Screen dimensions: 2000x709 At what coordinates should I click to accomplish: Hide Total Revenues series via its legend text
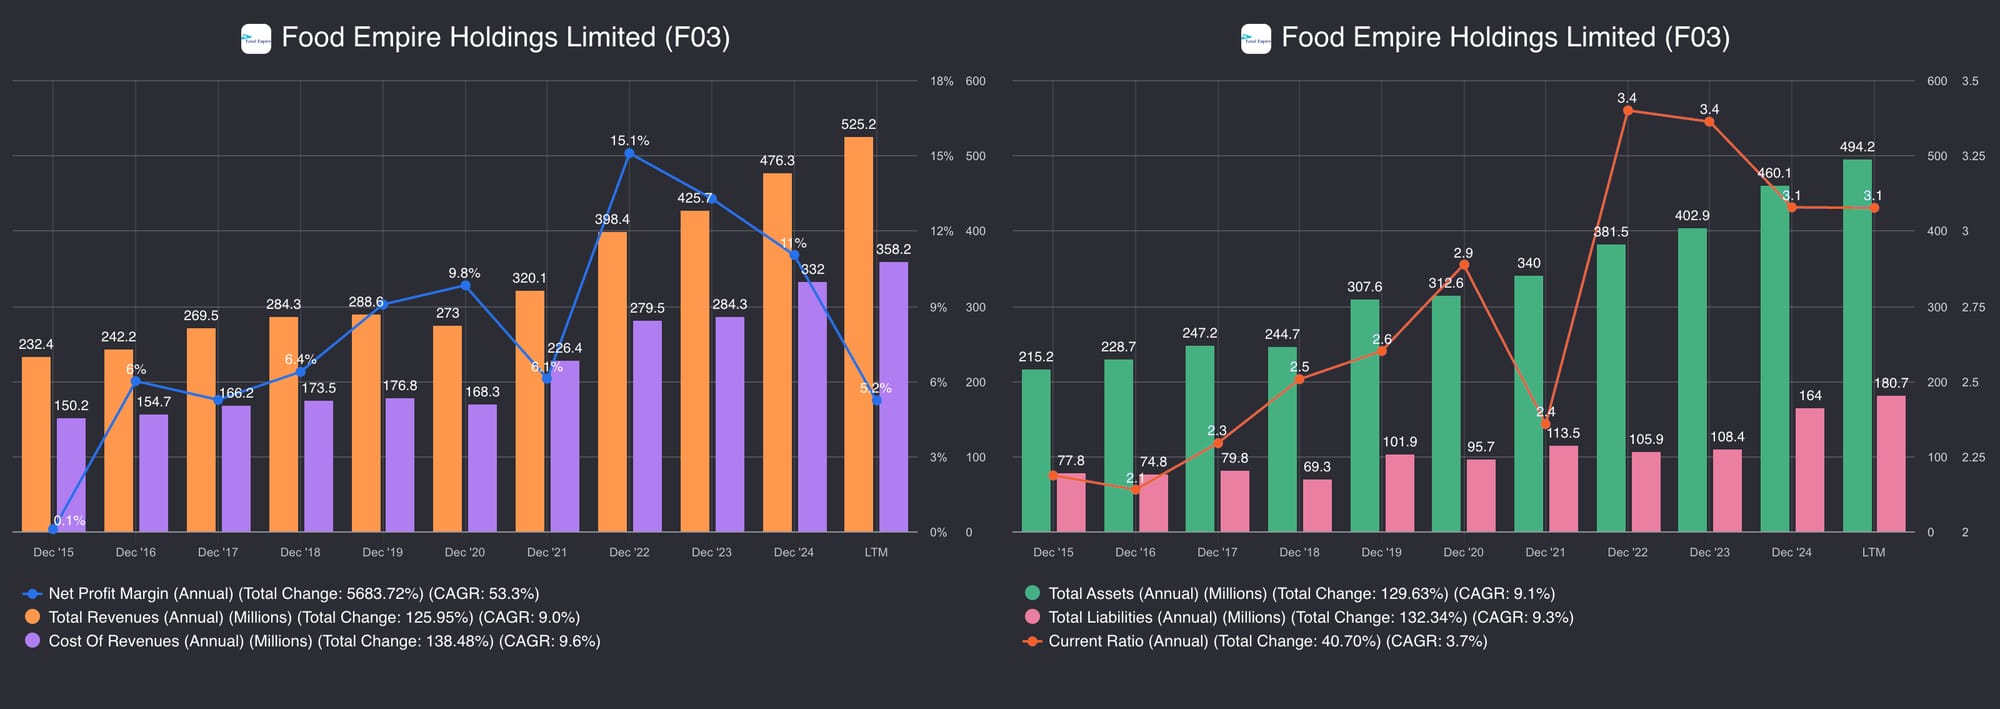314,618
